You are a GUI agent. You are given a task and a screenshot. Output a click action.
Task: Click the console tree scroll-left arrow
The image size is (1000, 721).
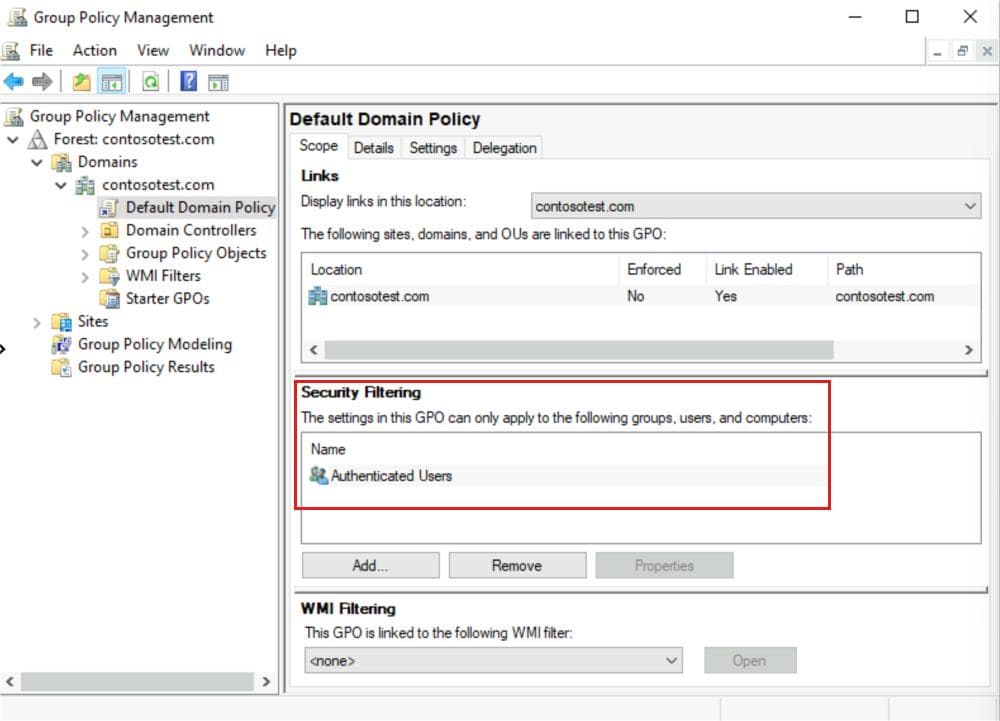tap(10, 681)
